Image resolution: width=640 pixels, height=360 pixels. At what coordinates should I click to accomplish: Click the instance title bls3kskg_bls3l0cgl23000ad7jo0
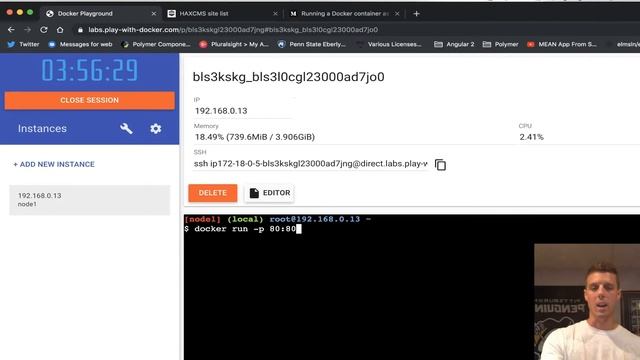click(289, 77)
